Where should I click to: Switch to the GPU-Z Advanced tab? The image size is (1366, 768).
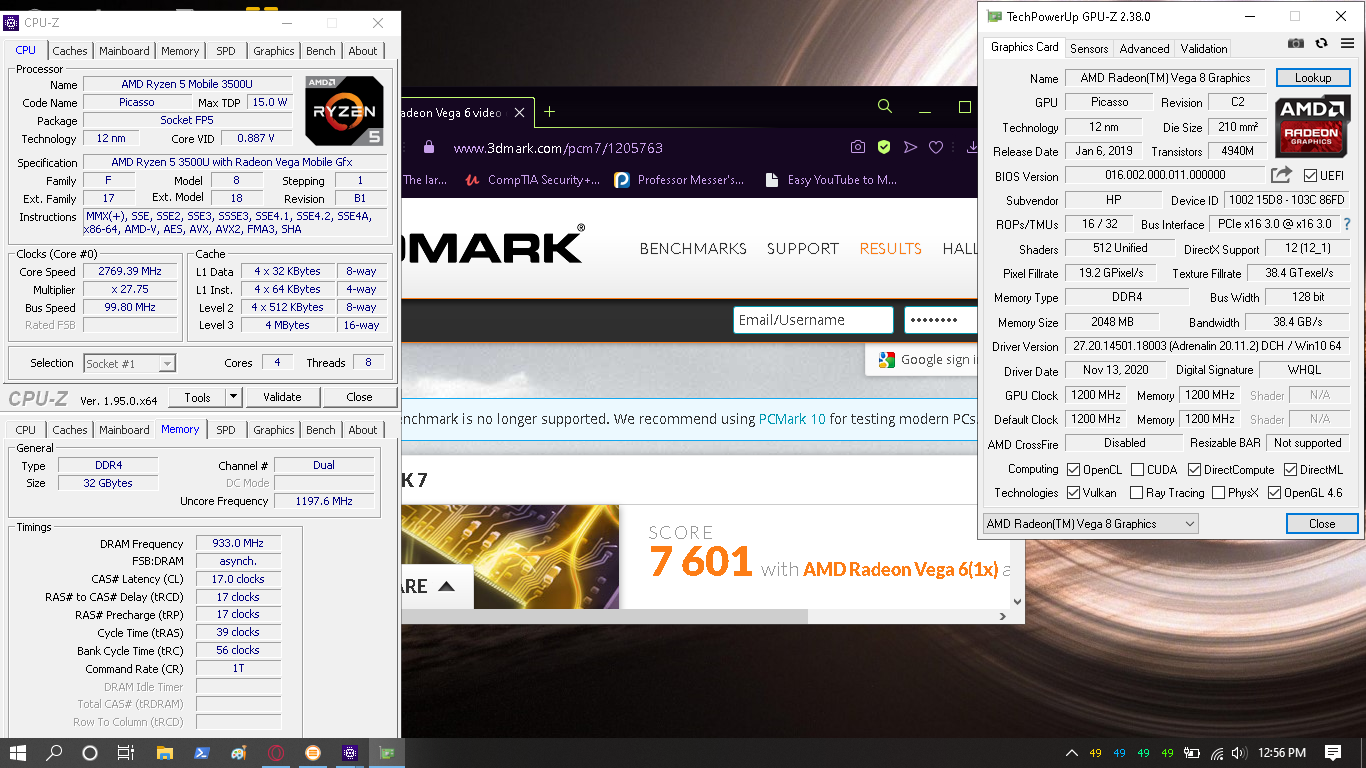point(1144,48)
